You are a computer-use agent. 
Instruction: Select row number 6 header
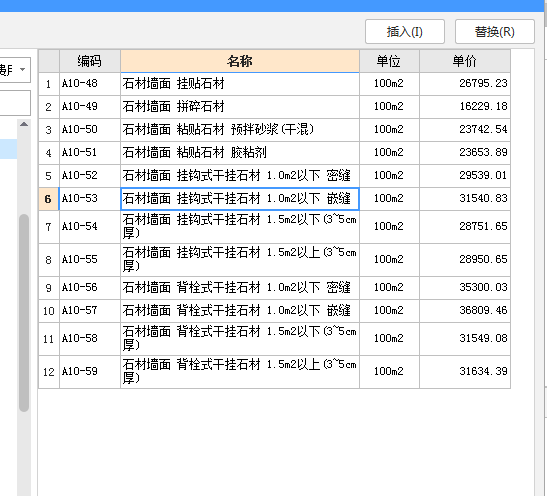pyautogui.click(x=48, y=199)
